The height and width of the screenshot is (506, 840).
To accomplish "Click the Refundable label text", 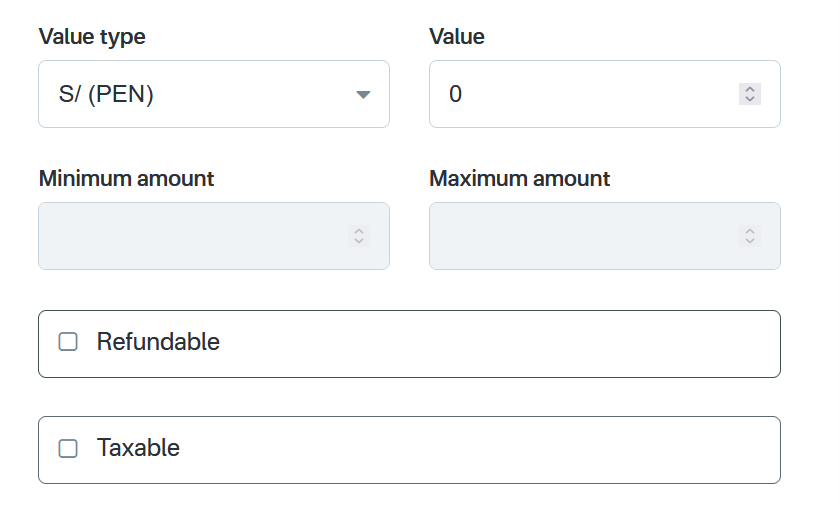I will point(158,342).
